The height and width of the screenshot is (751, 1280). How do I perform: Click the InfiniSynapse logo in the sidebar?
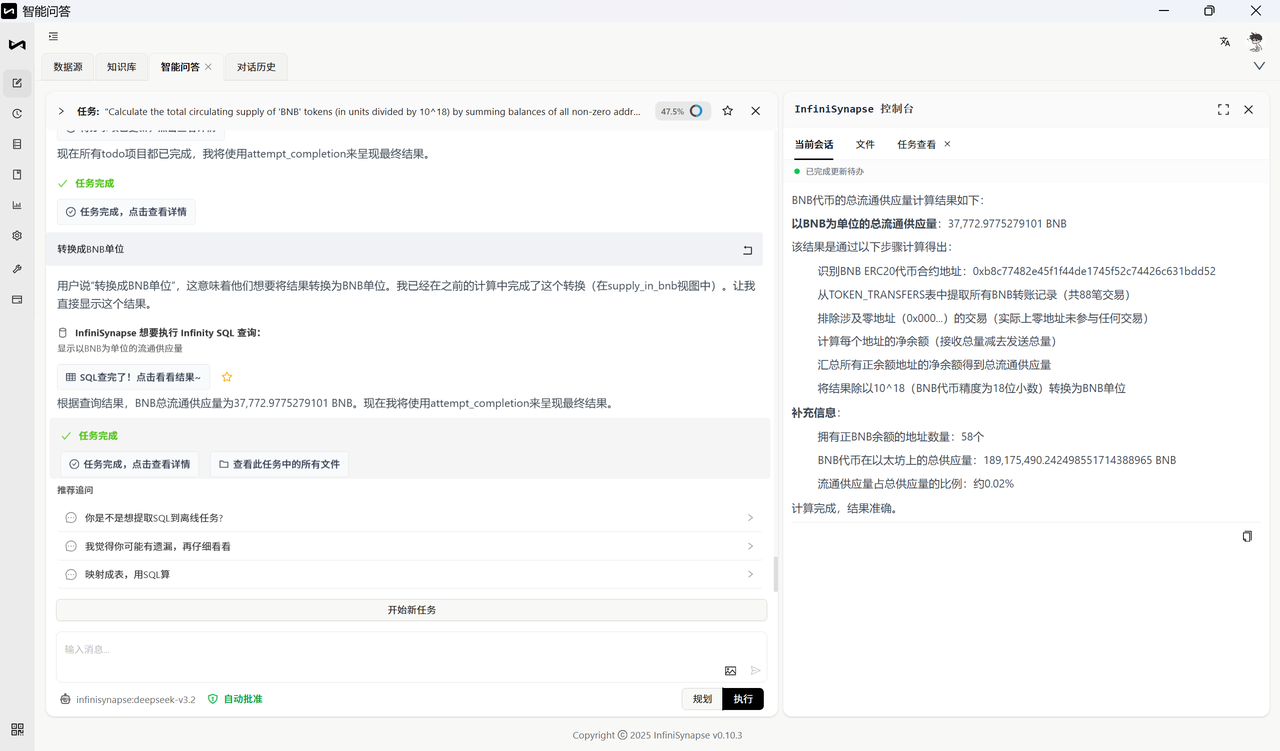coord(17,45)
